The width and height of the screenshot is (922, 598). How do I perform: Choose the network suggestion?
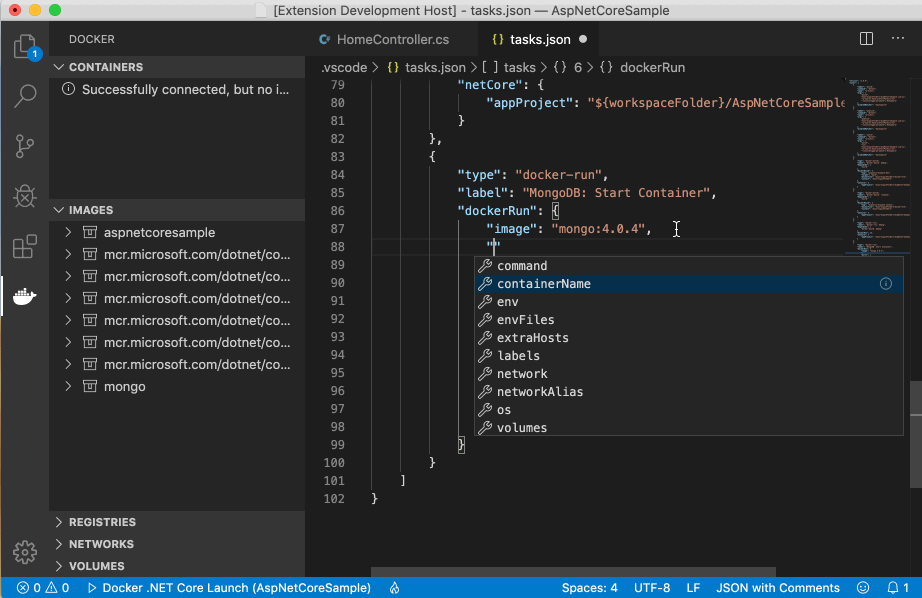(689, 374)
